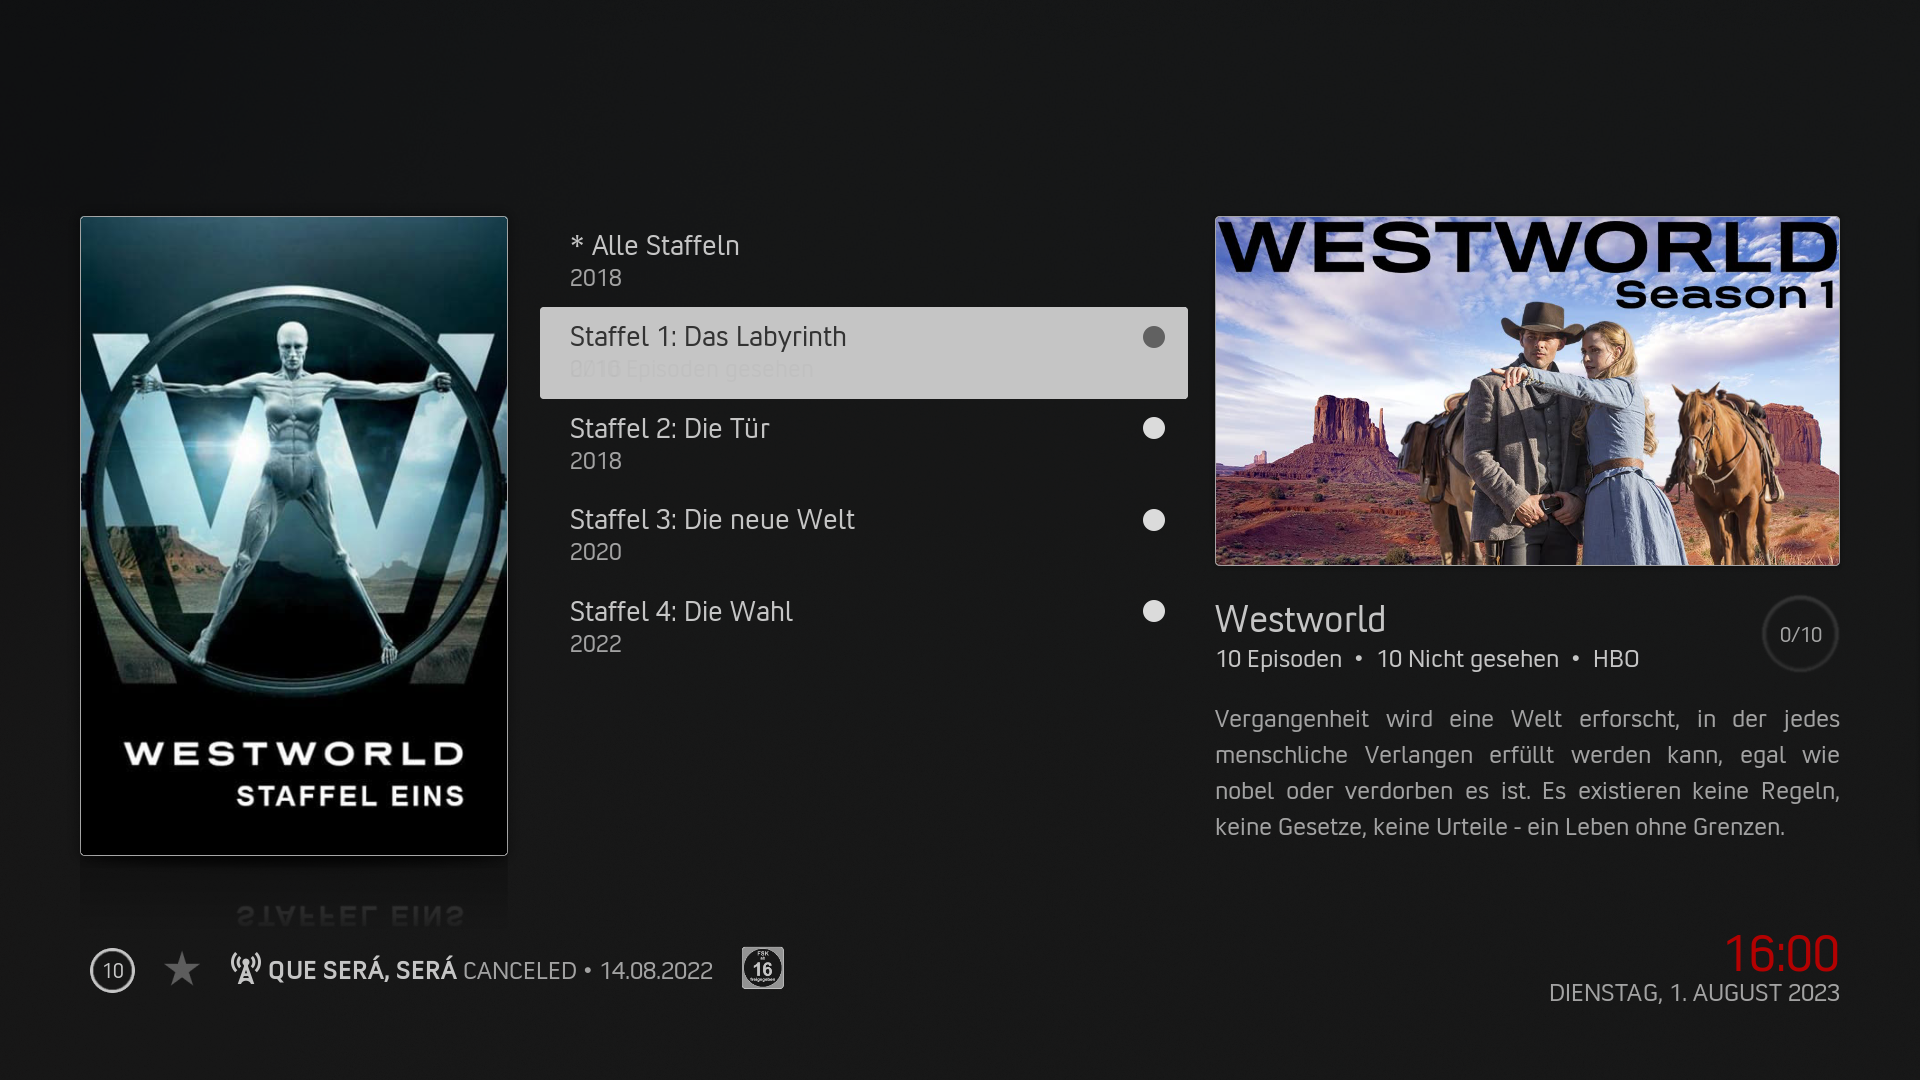
Task: Click the Westworld title text
Action: tap(1300, 619)
